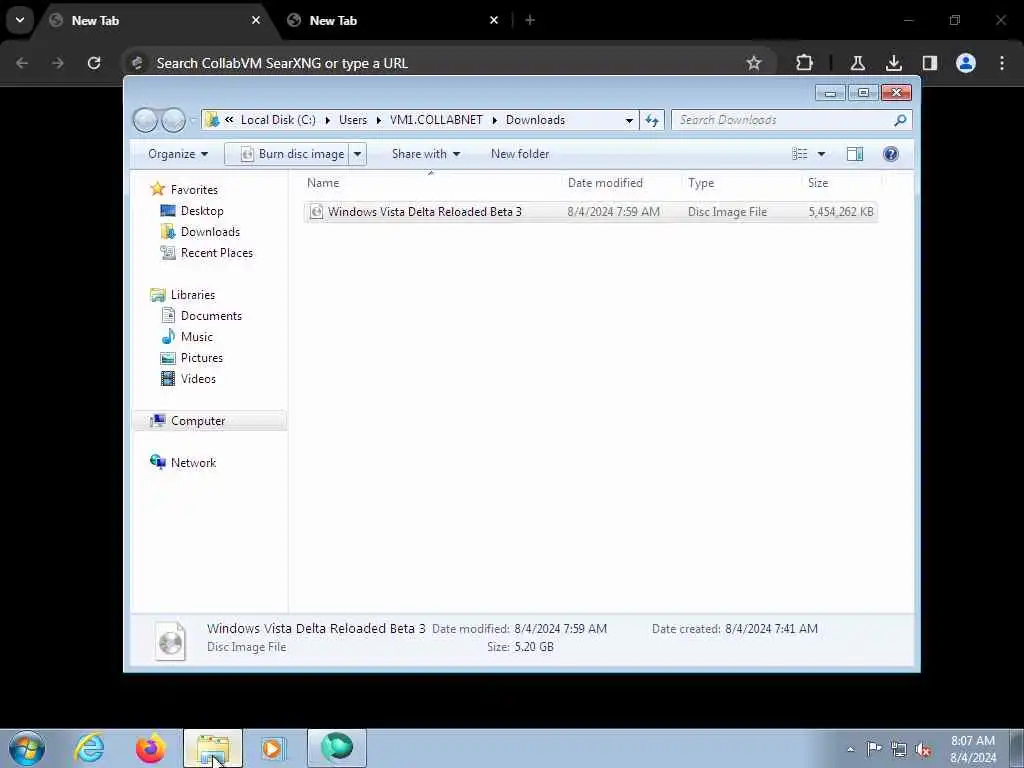
Task: Open Chrome extensions puzzle icon
Action: pos(805,63)
